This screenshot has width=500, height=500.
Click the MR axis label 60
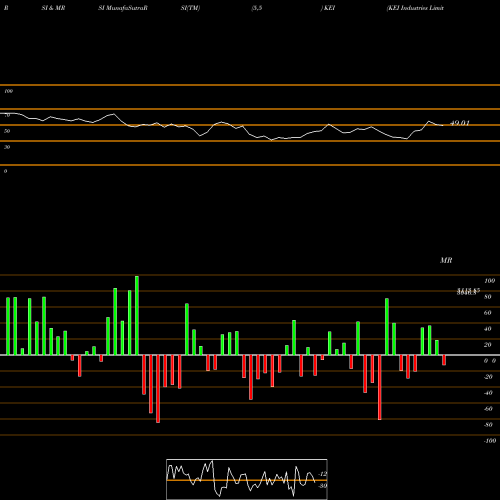coord(488,313)
